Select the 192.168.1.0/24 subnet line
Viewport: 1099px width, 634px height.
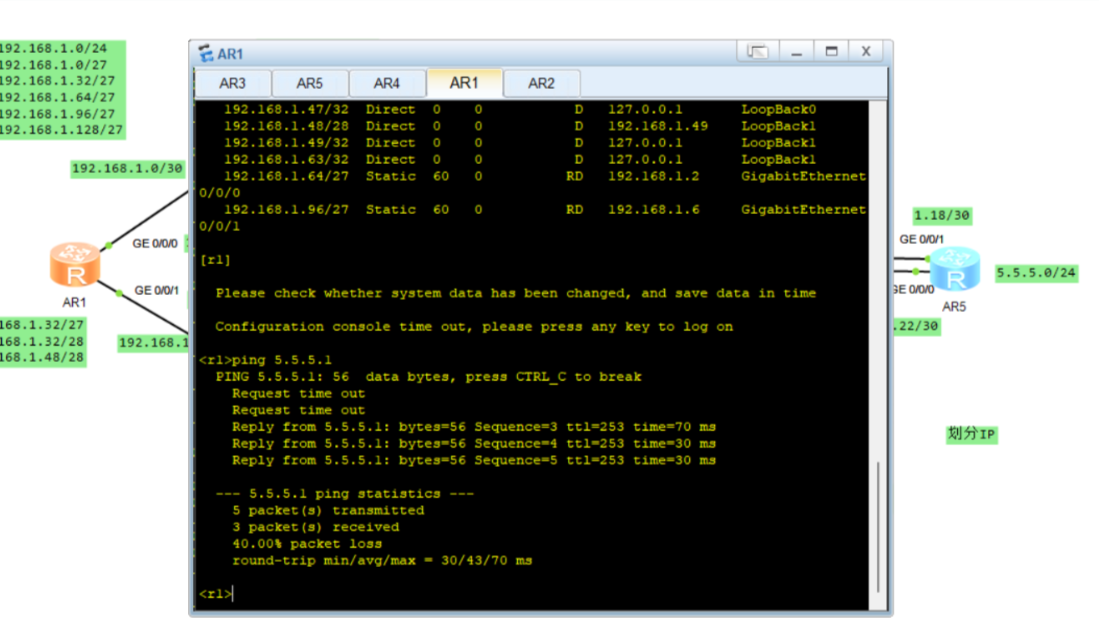[x=53, y=48]
